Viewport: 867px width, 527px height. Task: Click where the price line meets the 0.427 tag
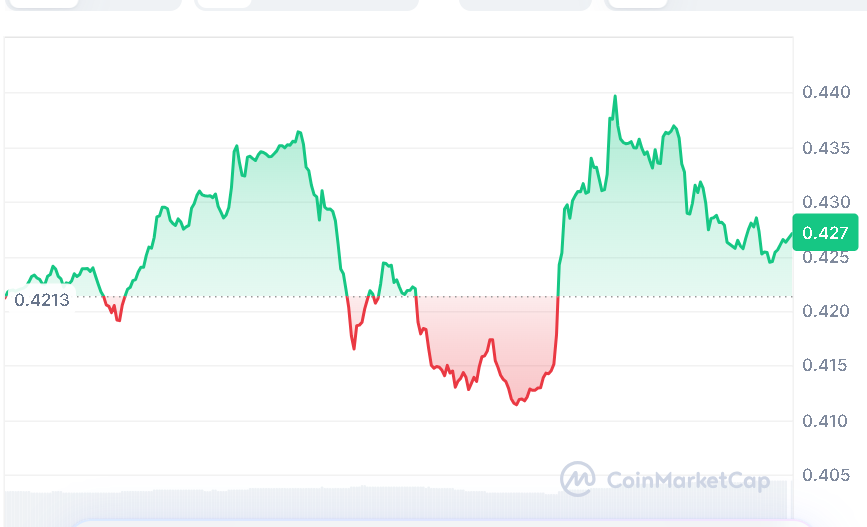coord(791,235)
